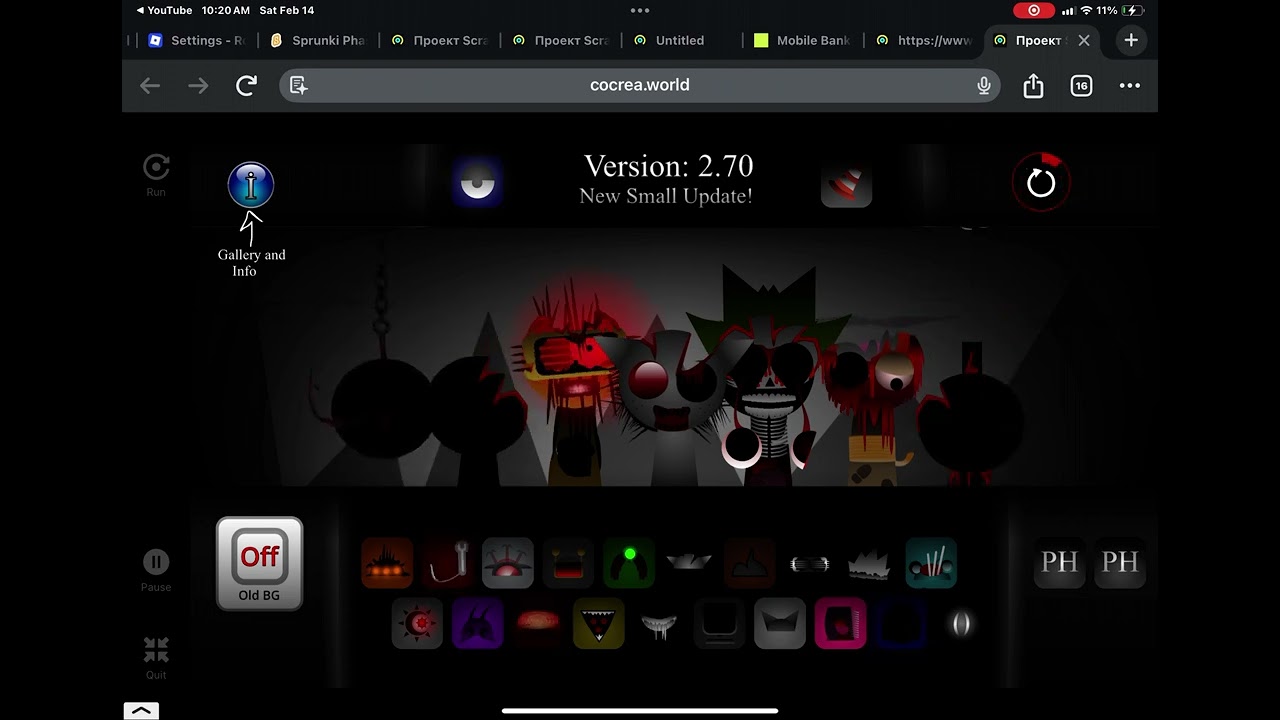Tap the microphone voice search icon

[984, 86]
